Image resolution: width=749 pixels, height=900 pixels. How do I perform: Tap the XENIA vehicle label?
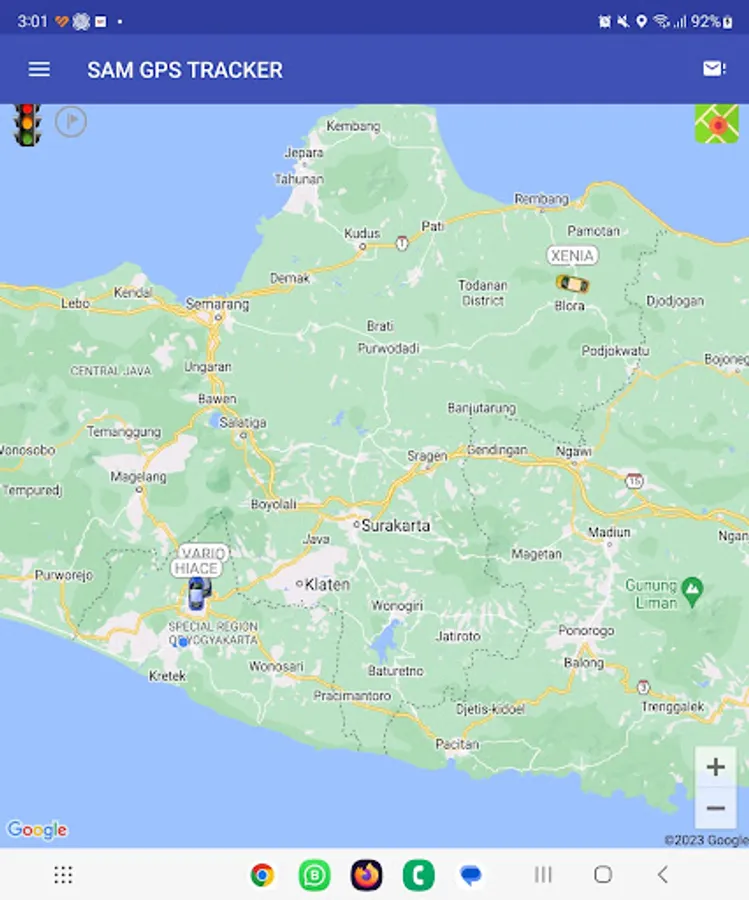click(572, 255)
